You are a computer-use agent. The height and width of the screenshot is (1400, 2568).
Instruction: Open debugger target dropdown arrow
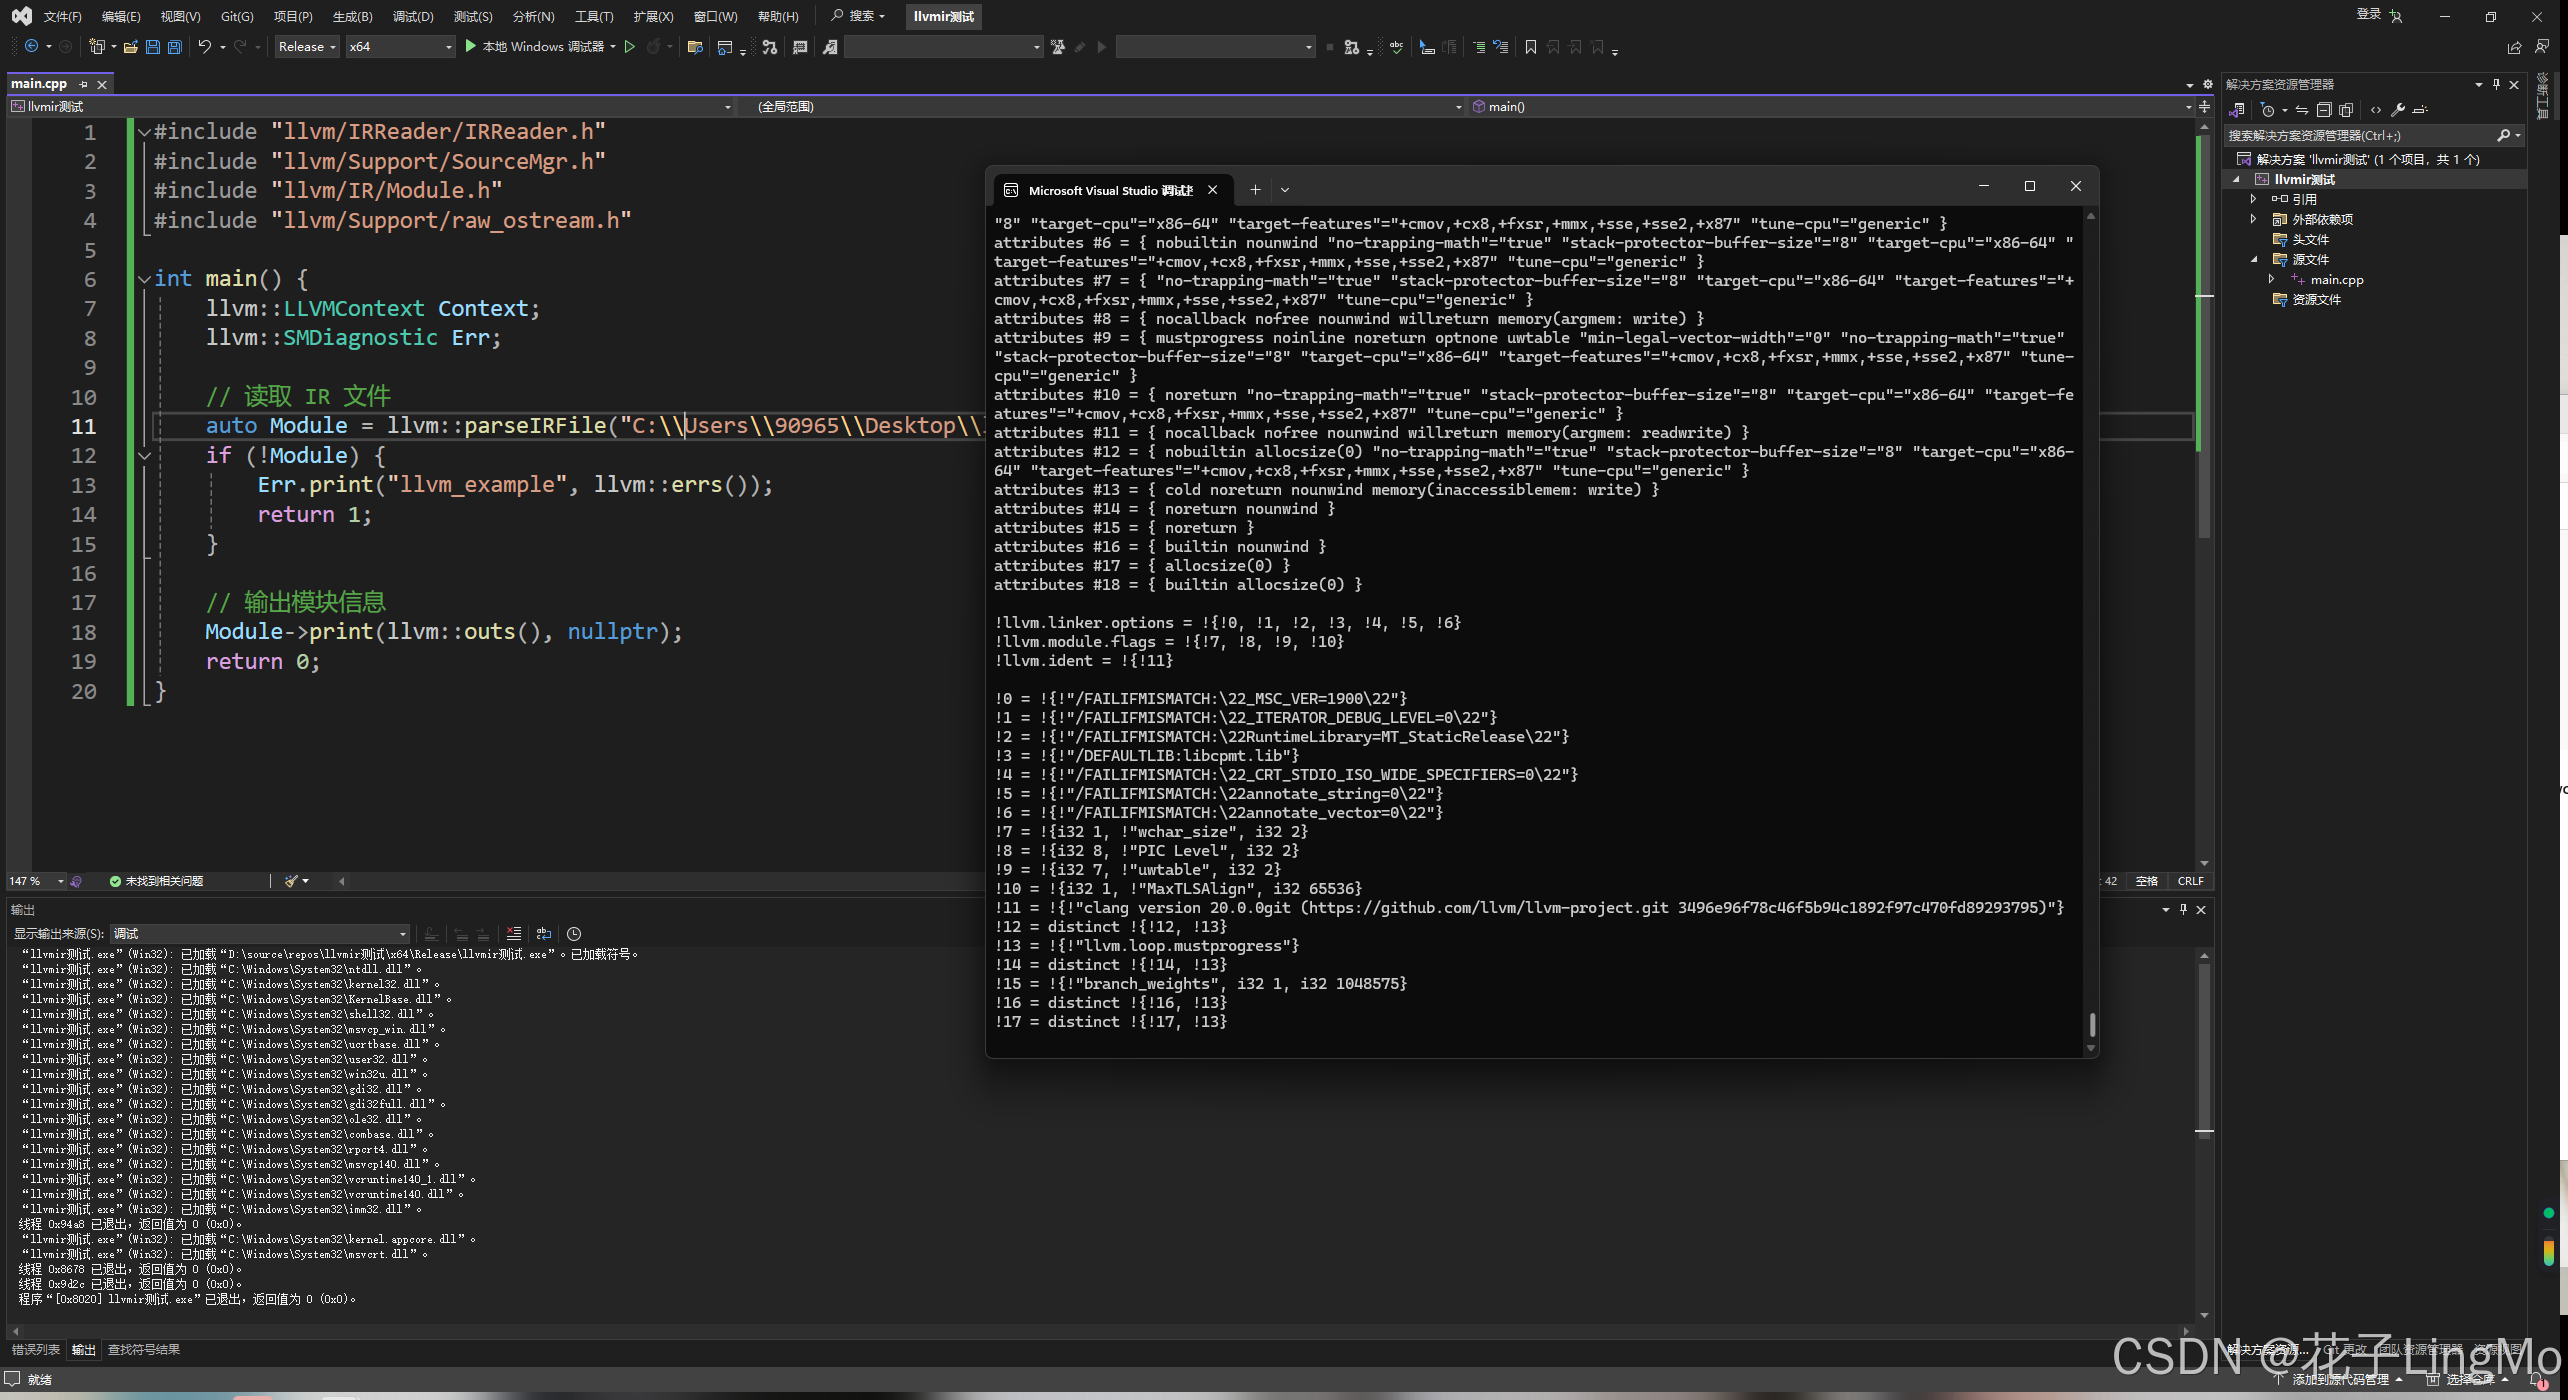(613, 47)
